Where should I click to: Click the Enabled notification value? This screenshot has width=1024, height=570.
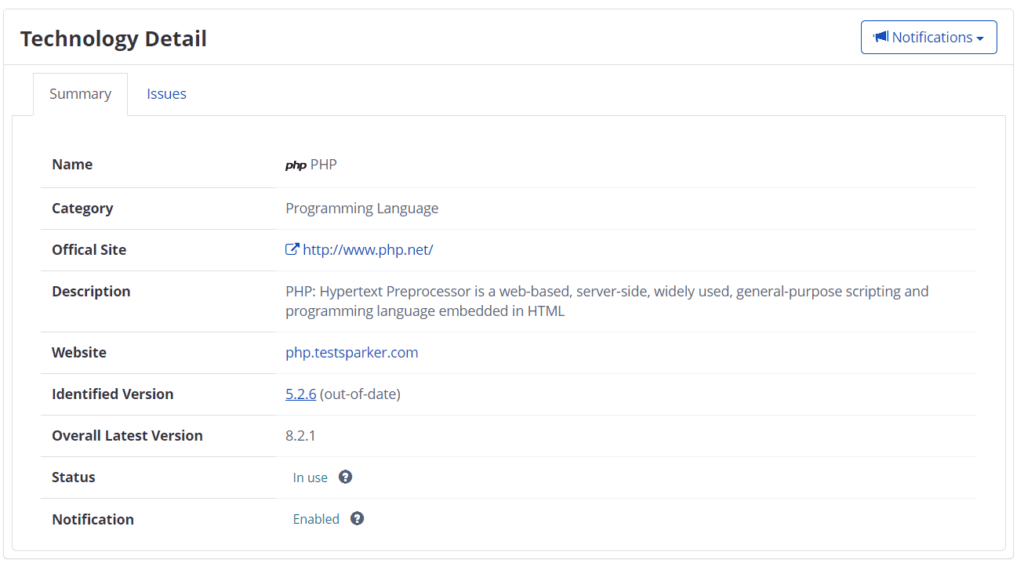(x=316, y=519)
